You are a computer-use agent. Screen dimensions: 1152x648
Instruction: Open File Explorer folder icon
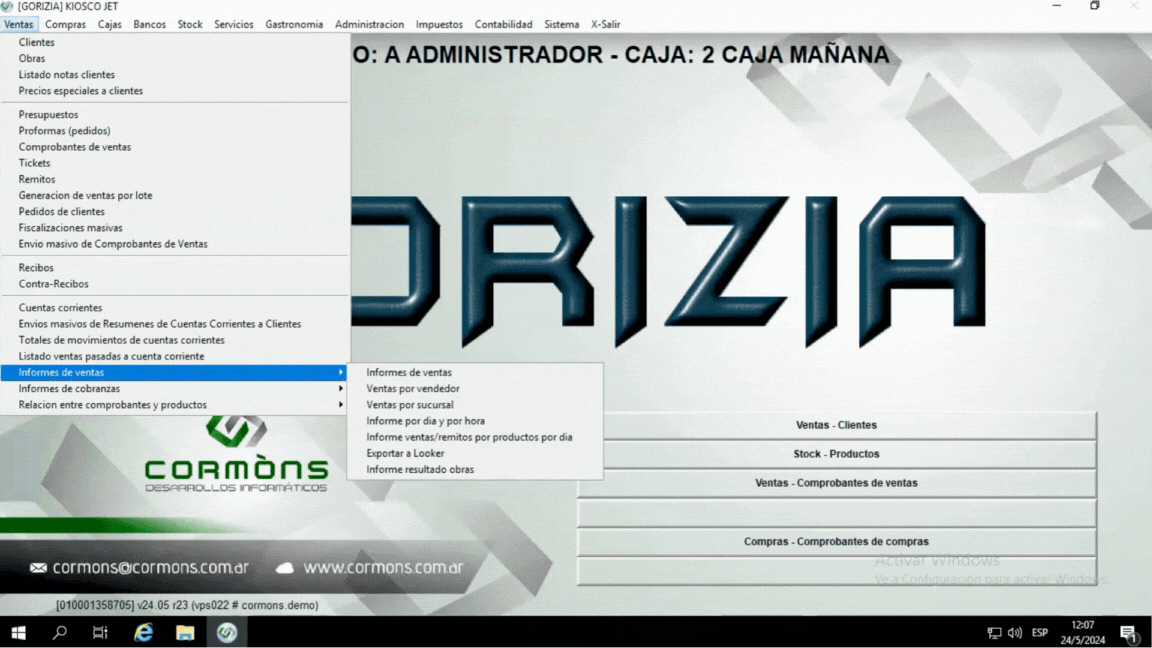(x=184, y=633)
